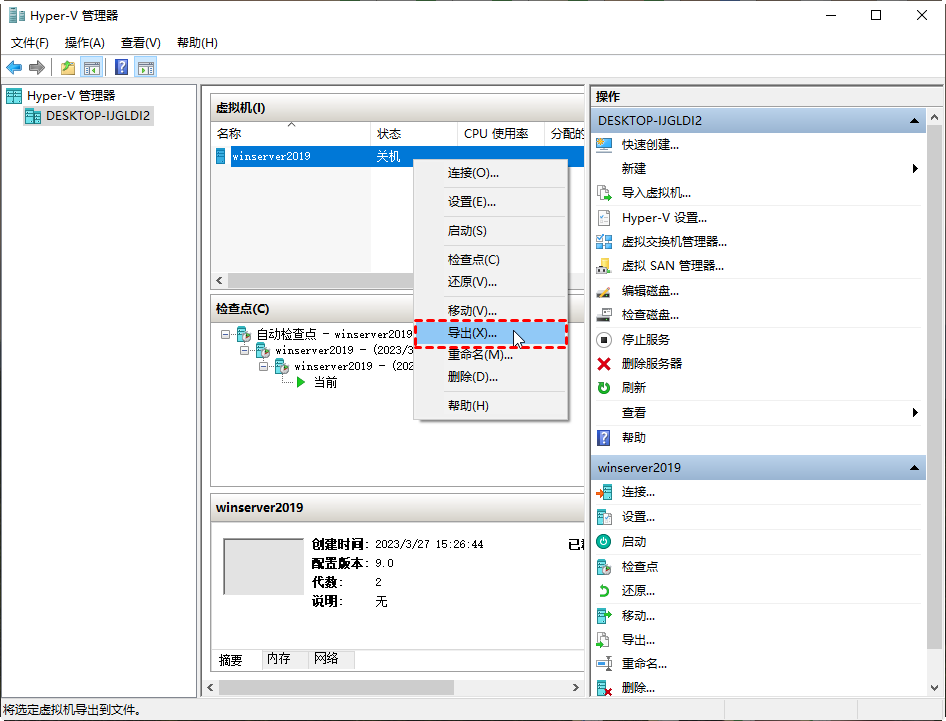The width and height of the screenshot is (946, 721).
Task: Switch to the 网络 tab
Action: 326,659
